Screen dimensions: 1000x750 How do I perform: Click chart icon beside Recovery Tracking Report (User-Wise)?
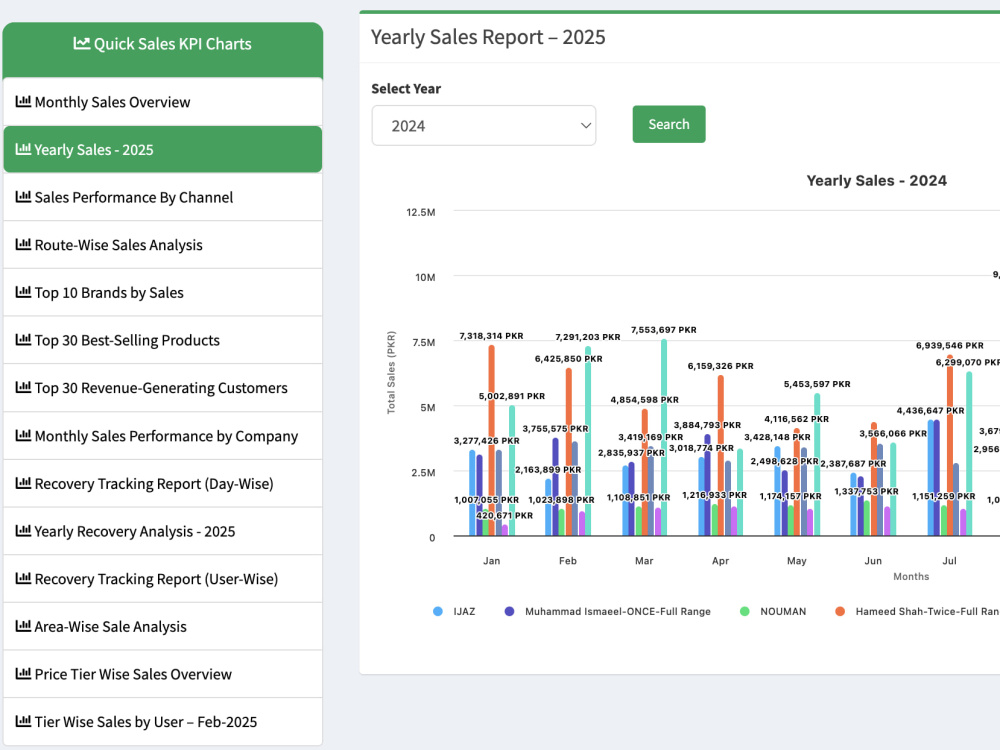tap(23, 578)
